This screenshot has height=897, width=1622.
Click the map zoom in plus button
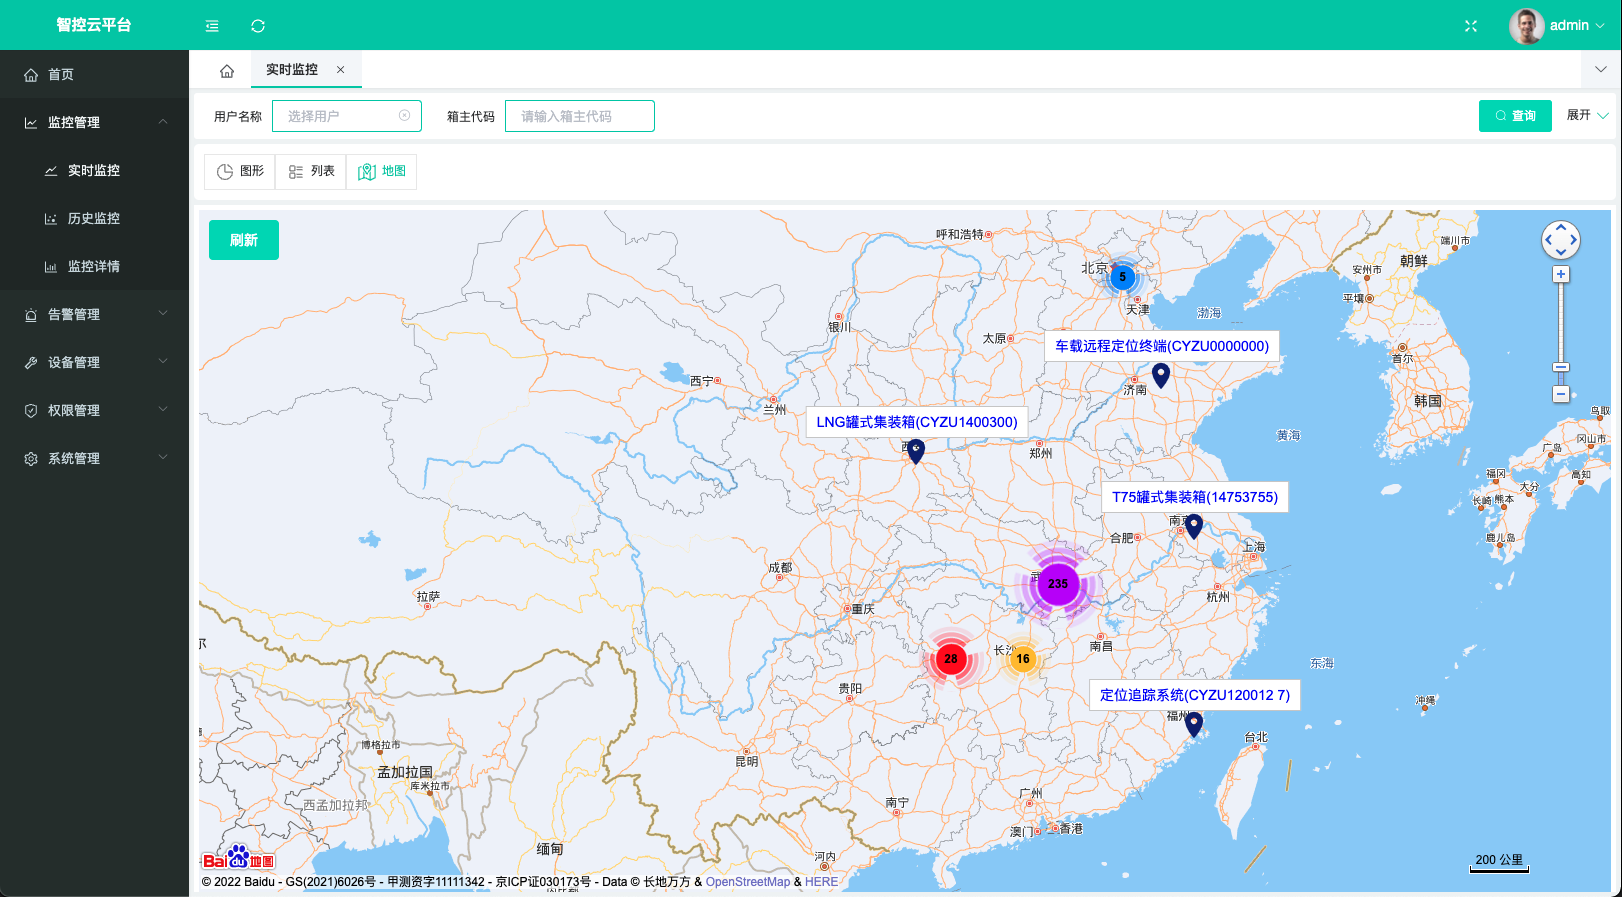(1561, 274)
